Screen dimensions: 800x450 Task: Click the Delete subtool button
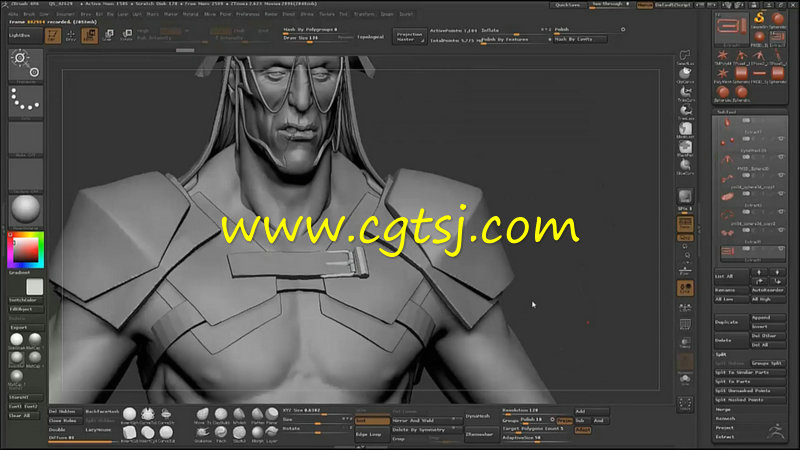[x=731, y=340]
